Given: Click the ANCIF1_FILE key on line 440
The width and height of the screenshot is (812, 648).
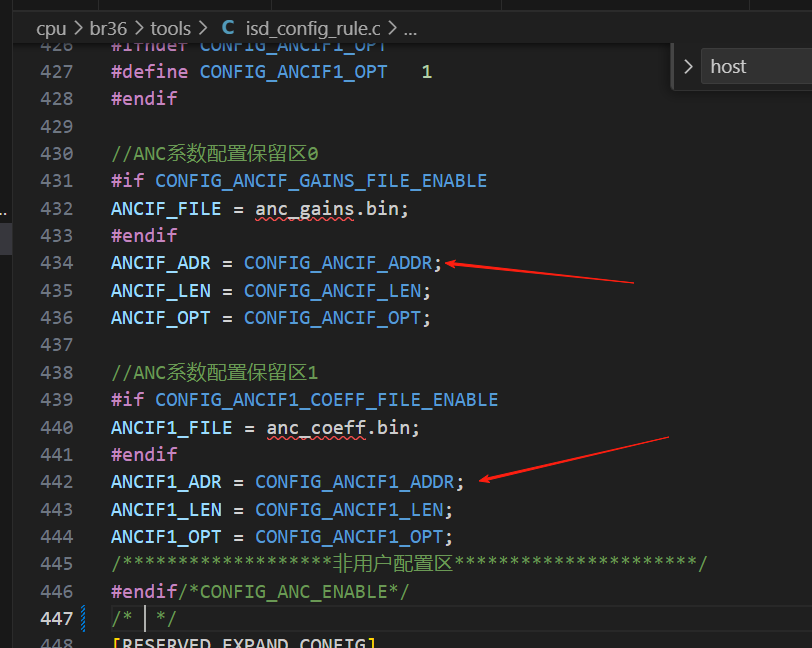Looking at the screenshot, I should pos(172,428).
